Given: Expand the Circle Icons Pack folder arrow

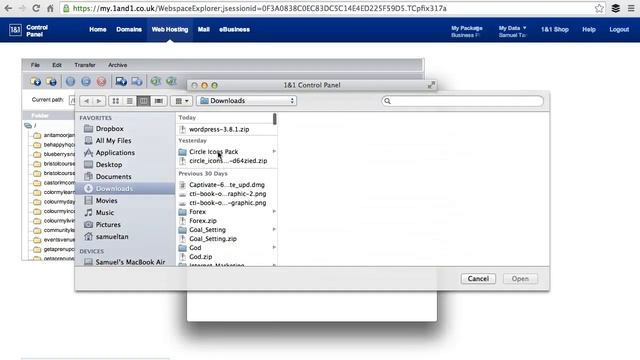Looking at the screenshot, I should [x=274, y=151].
